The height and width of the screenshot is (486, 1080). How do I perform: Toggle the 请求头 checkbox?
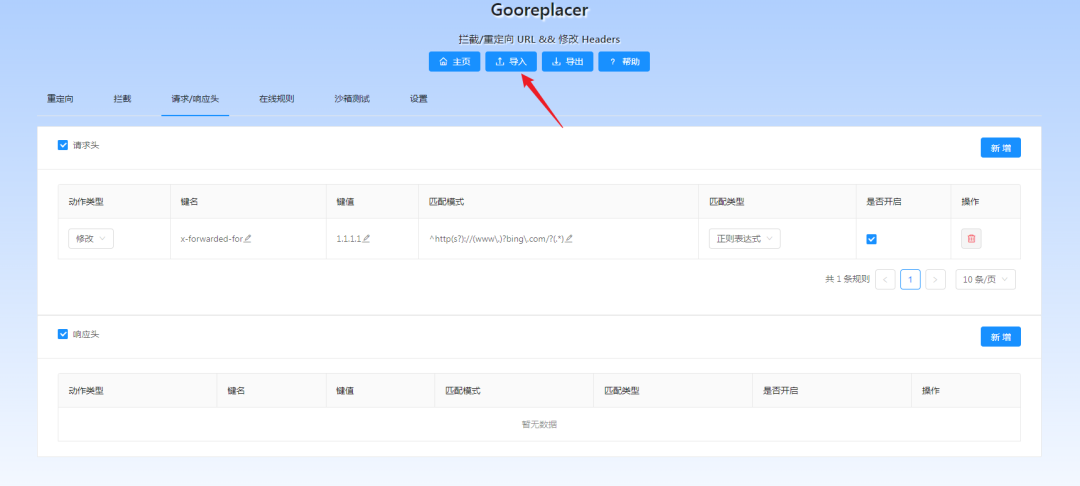pyautogui.click(x=63, y=145)
